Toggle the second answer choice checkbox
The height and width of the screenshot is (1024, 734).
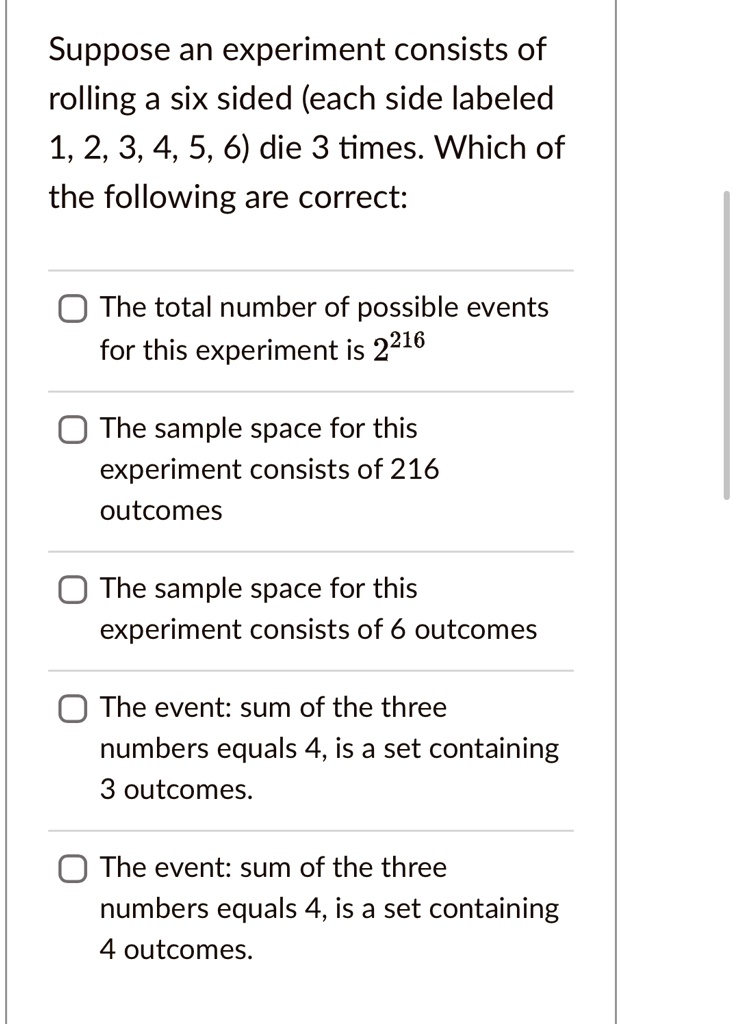pyautogui.click(x=71, y=429)
